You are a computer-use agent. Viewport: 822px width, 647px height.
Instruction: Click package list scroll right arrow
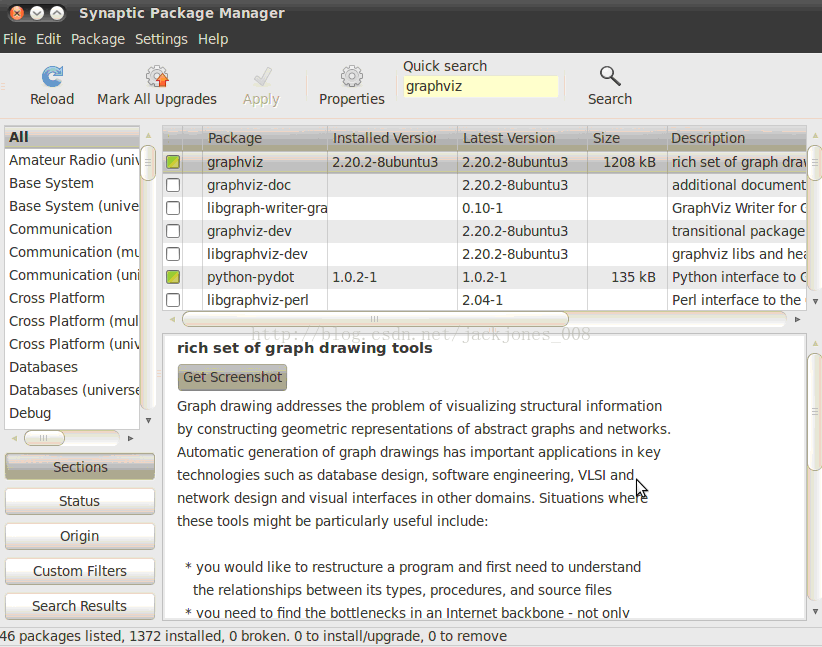click(797, 319)
